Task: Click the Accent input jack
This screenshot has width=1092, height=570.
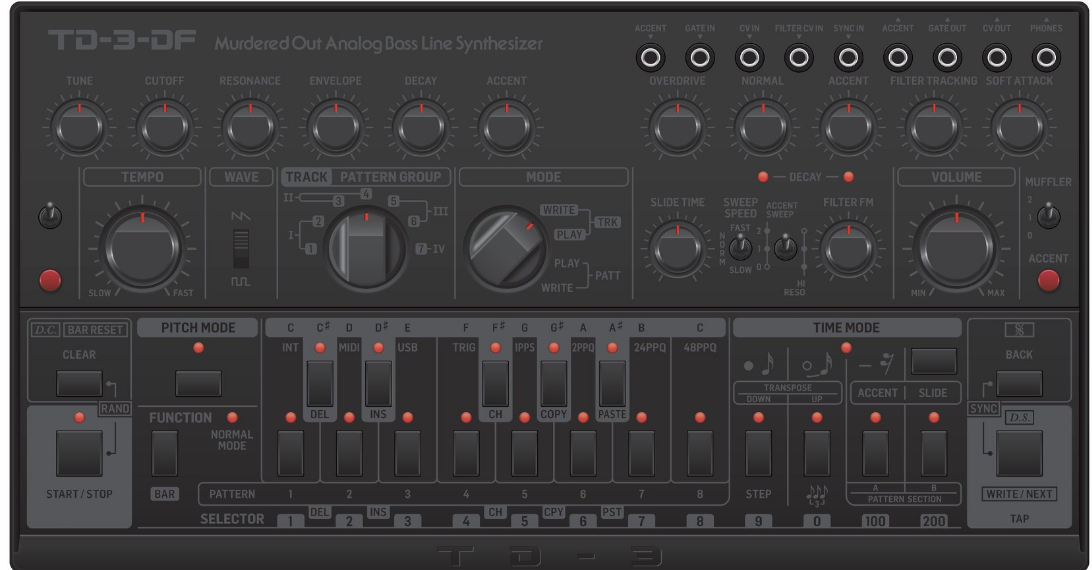Action: (650, 58)
